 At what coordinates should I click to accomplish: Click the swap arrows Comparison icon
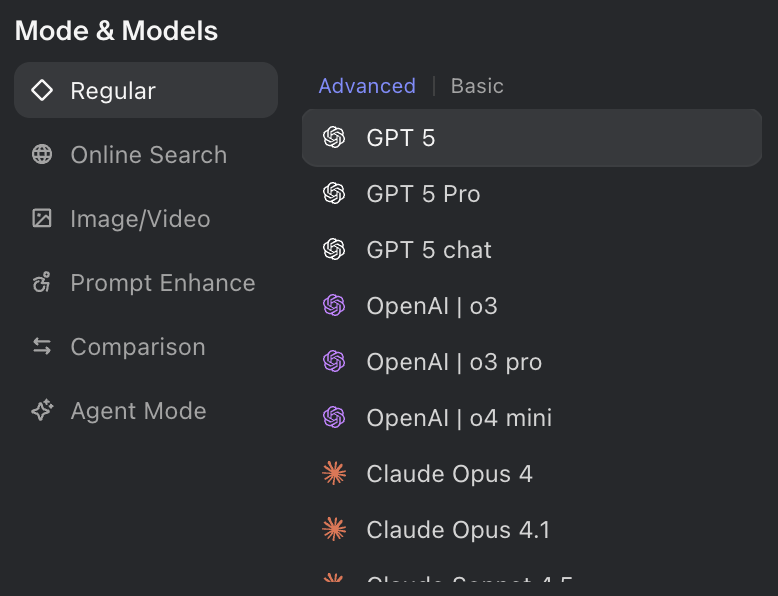pos(42,347)
